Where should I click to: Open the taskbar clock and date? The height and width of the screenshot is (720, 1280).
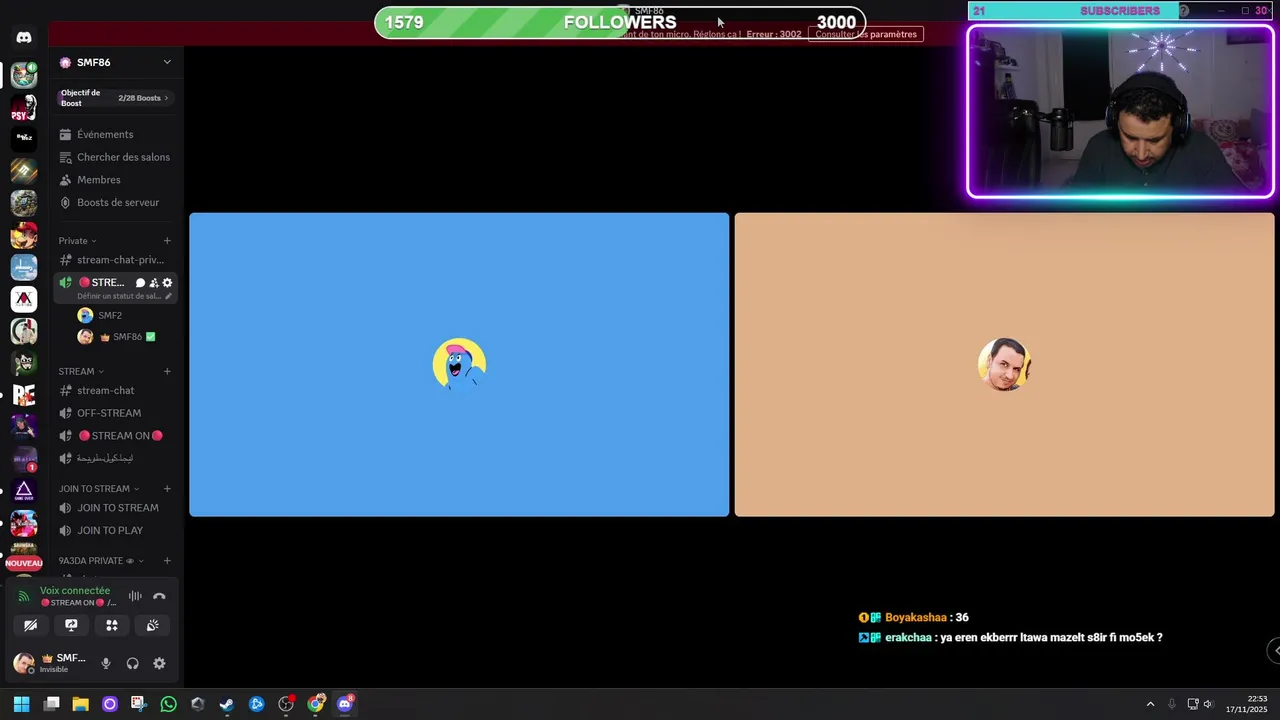pos(1246,704)
